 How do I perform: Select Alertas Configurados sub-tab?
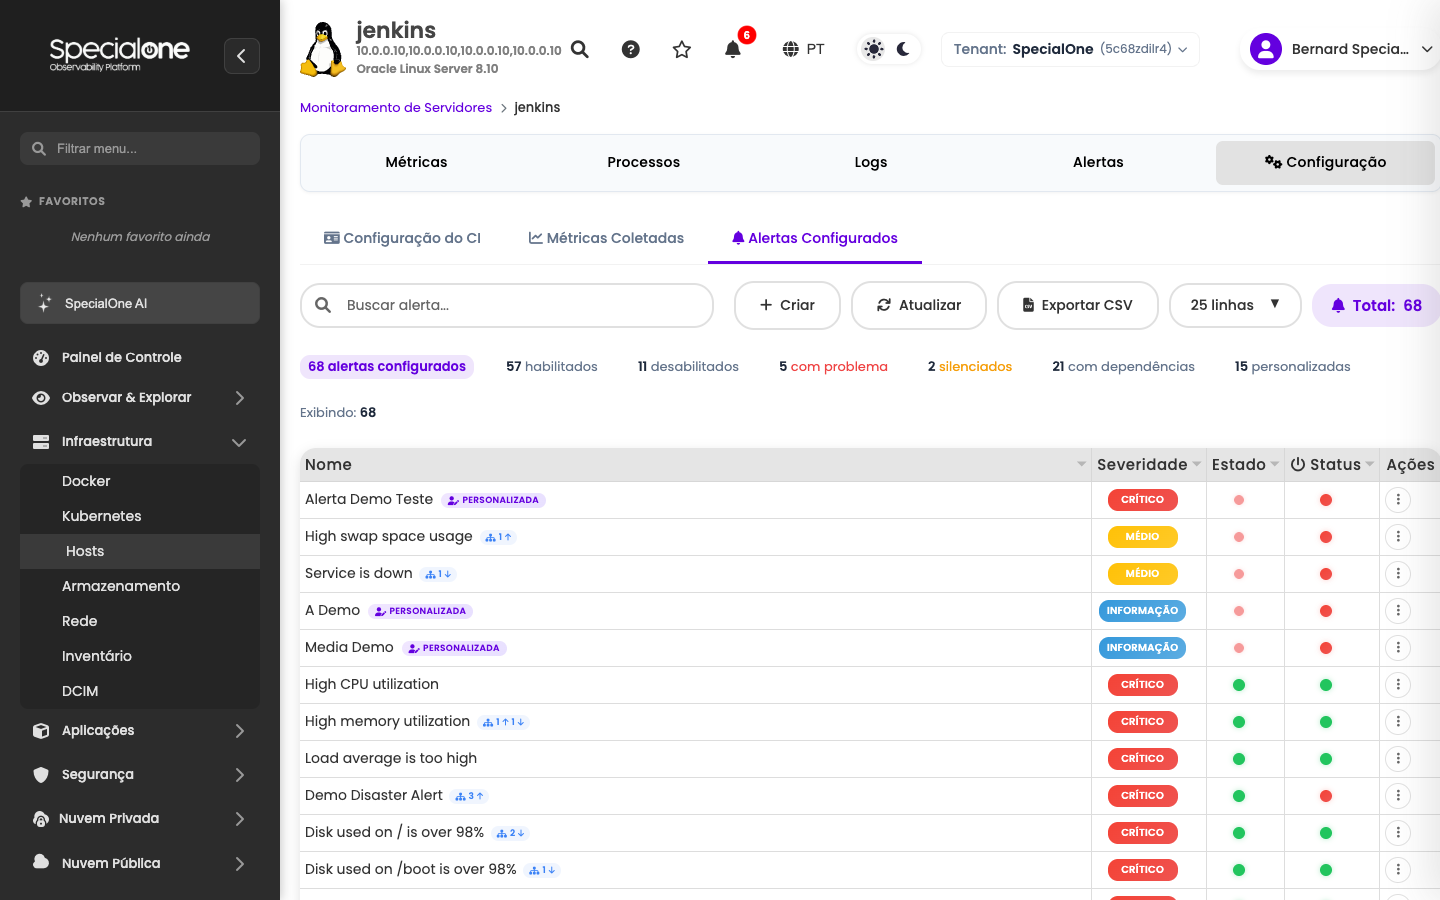tap(815, 238)
